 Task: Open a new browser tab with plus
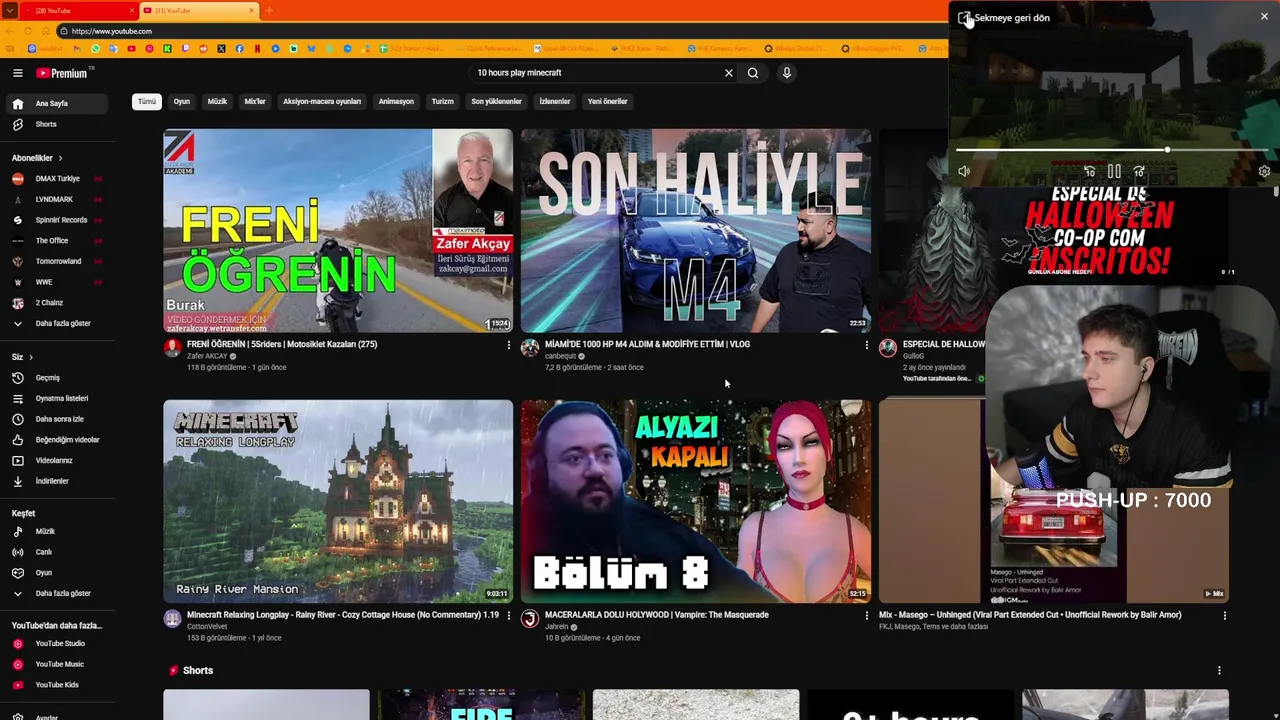(268, 10)
